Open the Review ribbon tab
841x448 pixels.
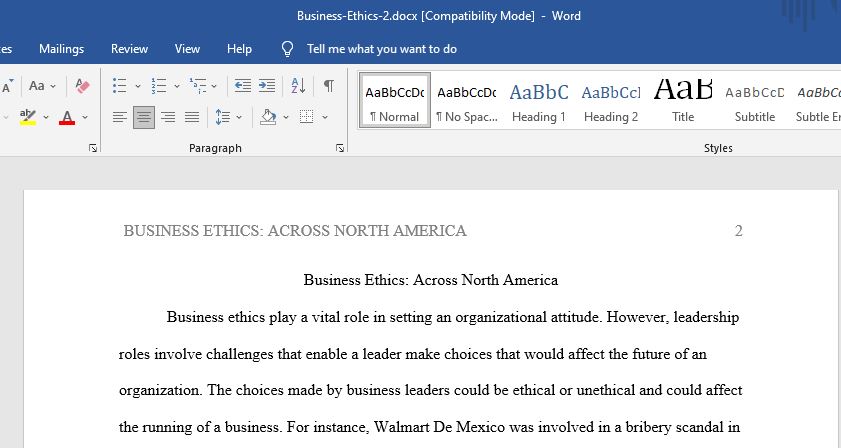(x=129, y=49)
